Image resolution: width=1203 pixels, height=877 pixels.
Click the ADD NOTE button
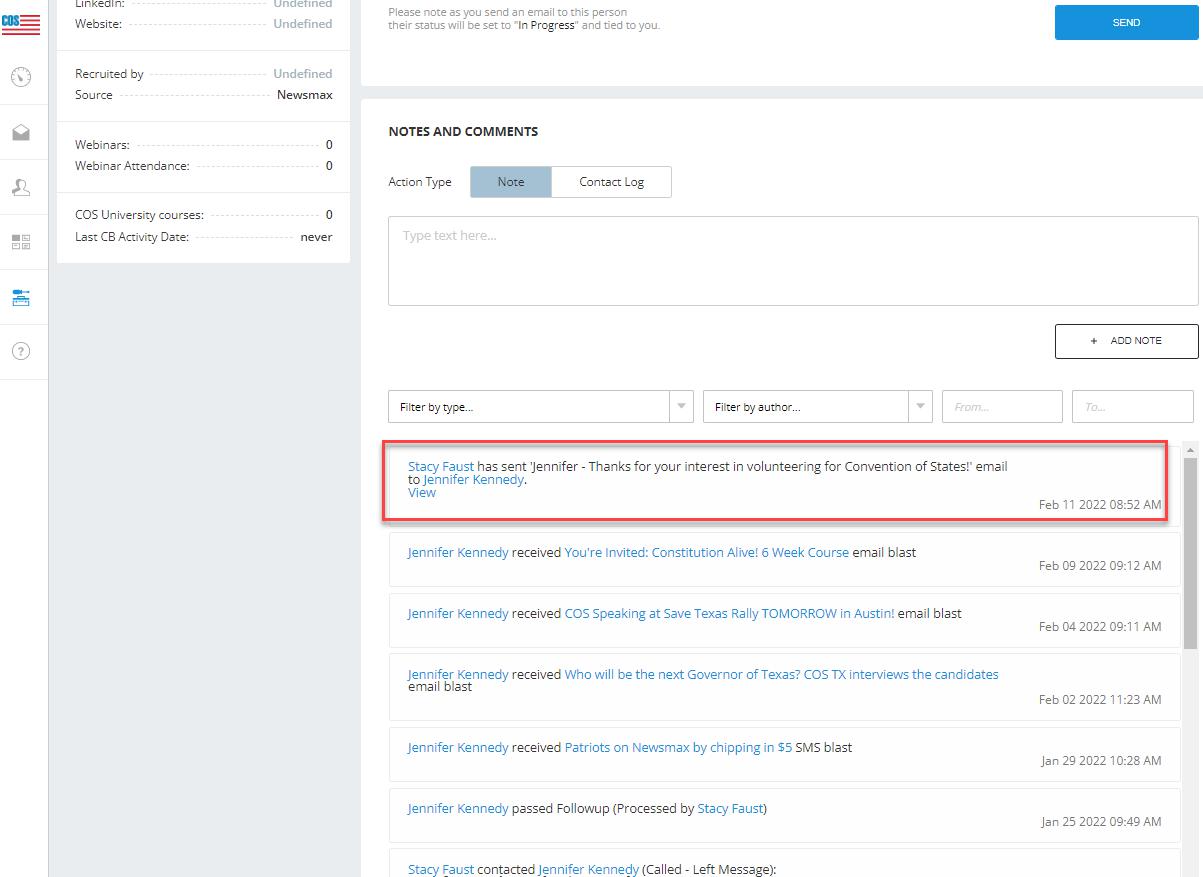[1126, 341]
